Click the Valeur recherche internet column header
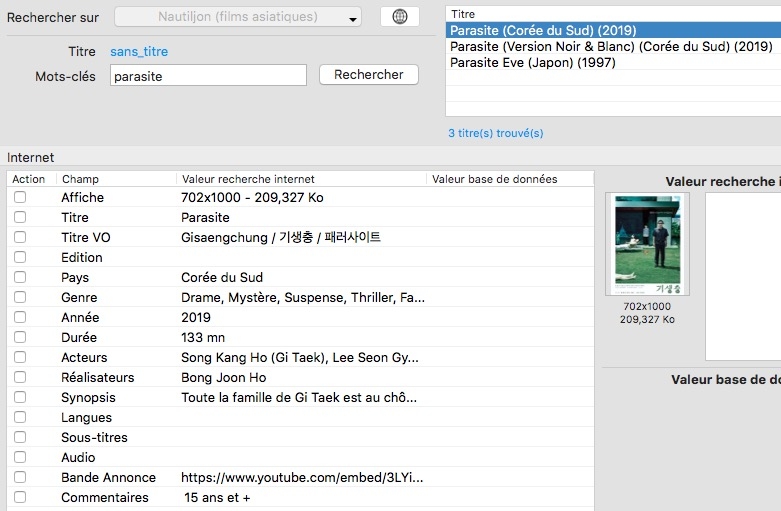The height and width of the screenshot is (511, 781). pyautogui.click(x=300, y=179)
